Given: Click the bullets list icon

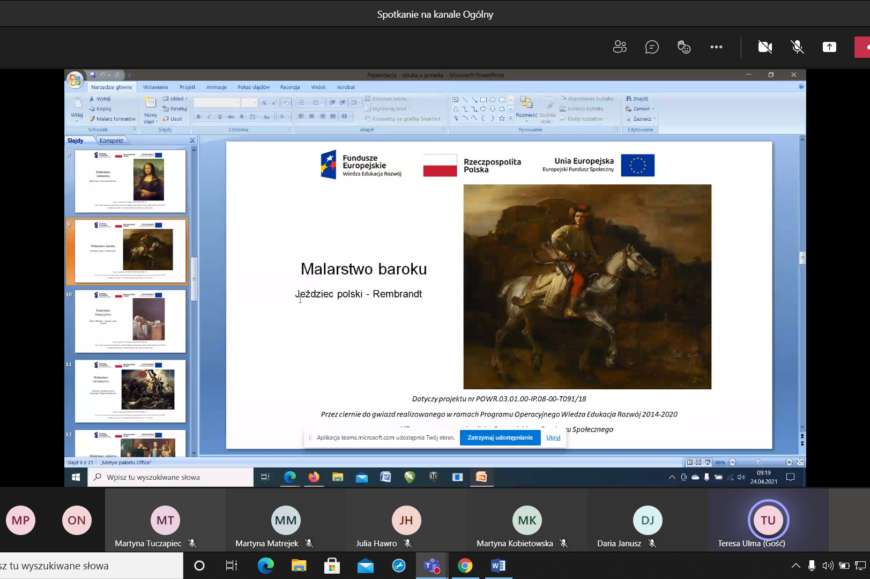Looking at the screenshot, I should pos(301,103).
